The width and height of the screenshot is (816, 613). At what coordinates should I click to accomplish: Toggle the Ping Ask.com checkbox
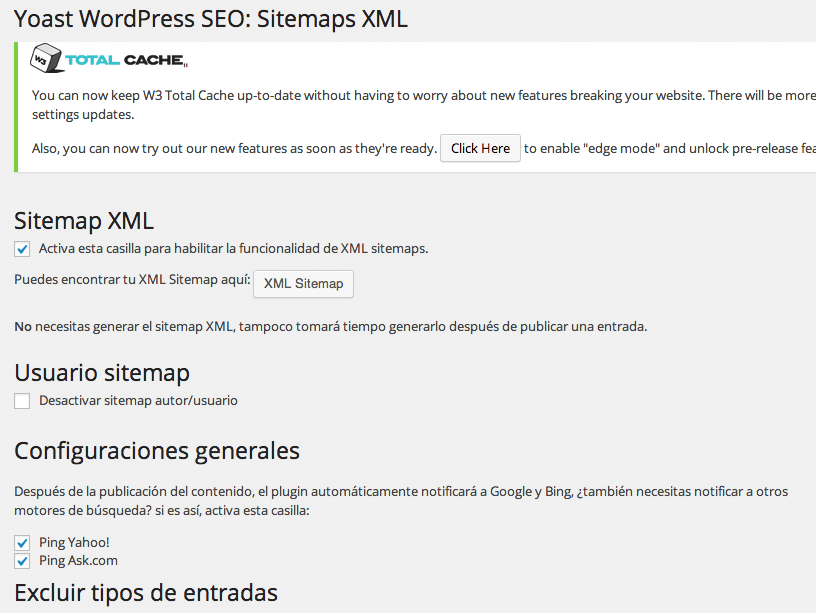(22, 561)
